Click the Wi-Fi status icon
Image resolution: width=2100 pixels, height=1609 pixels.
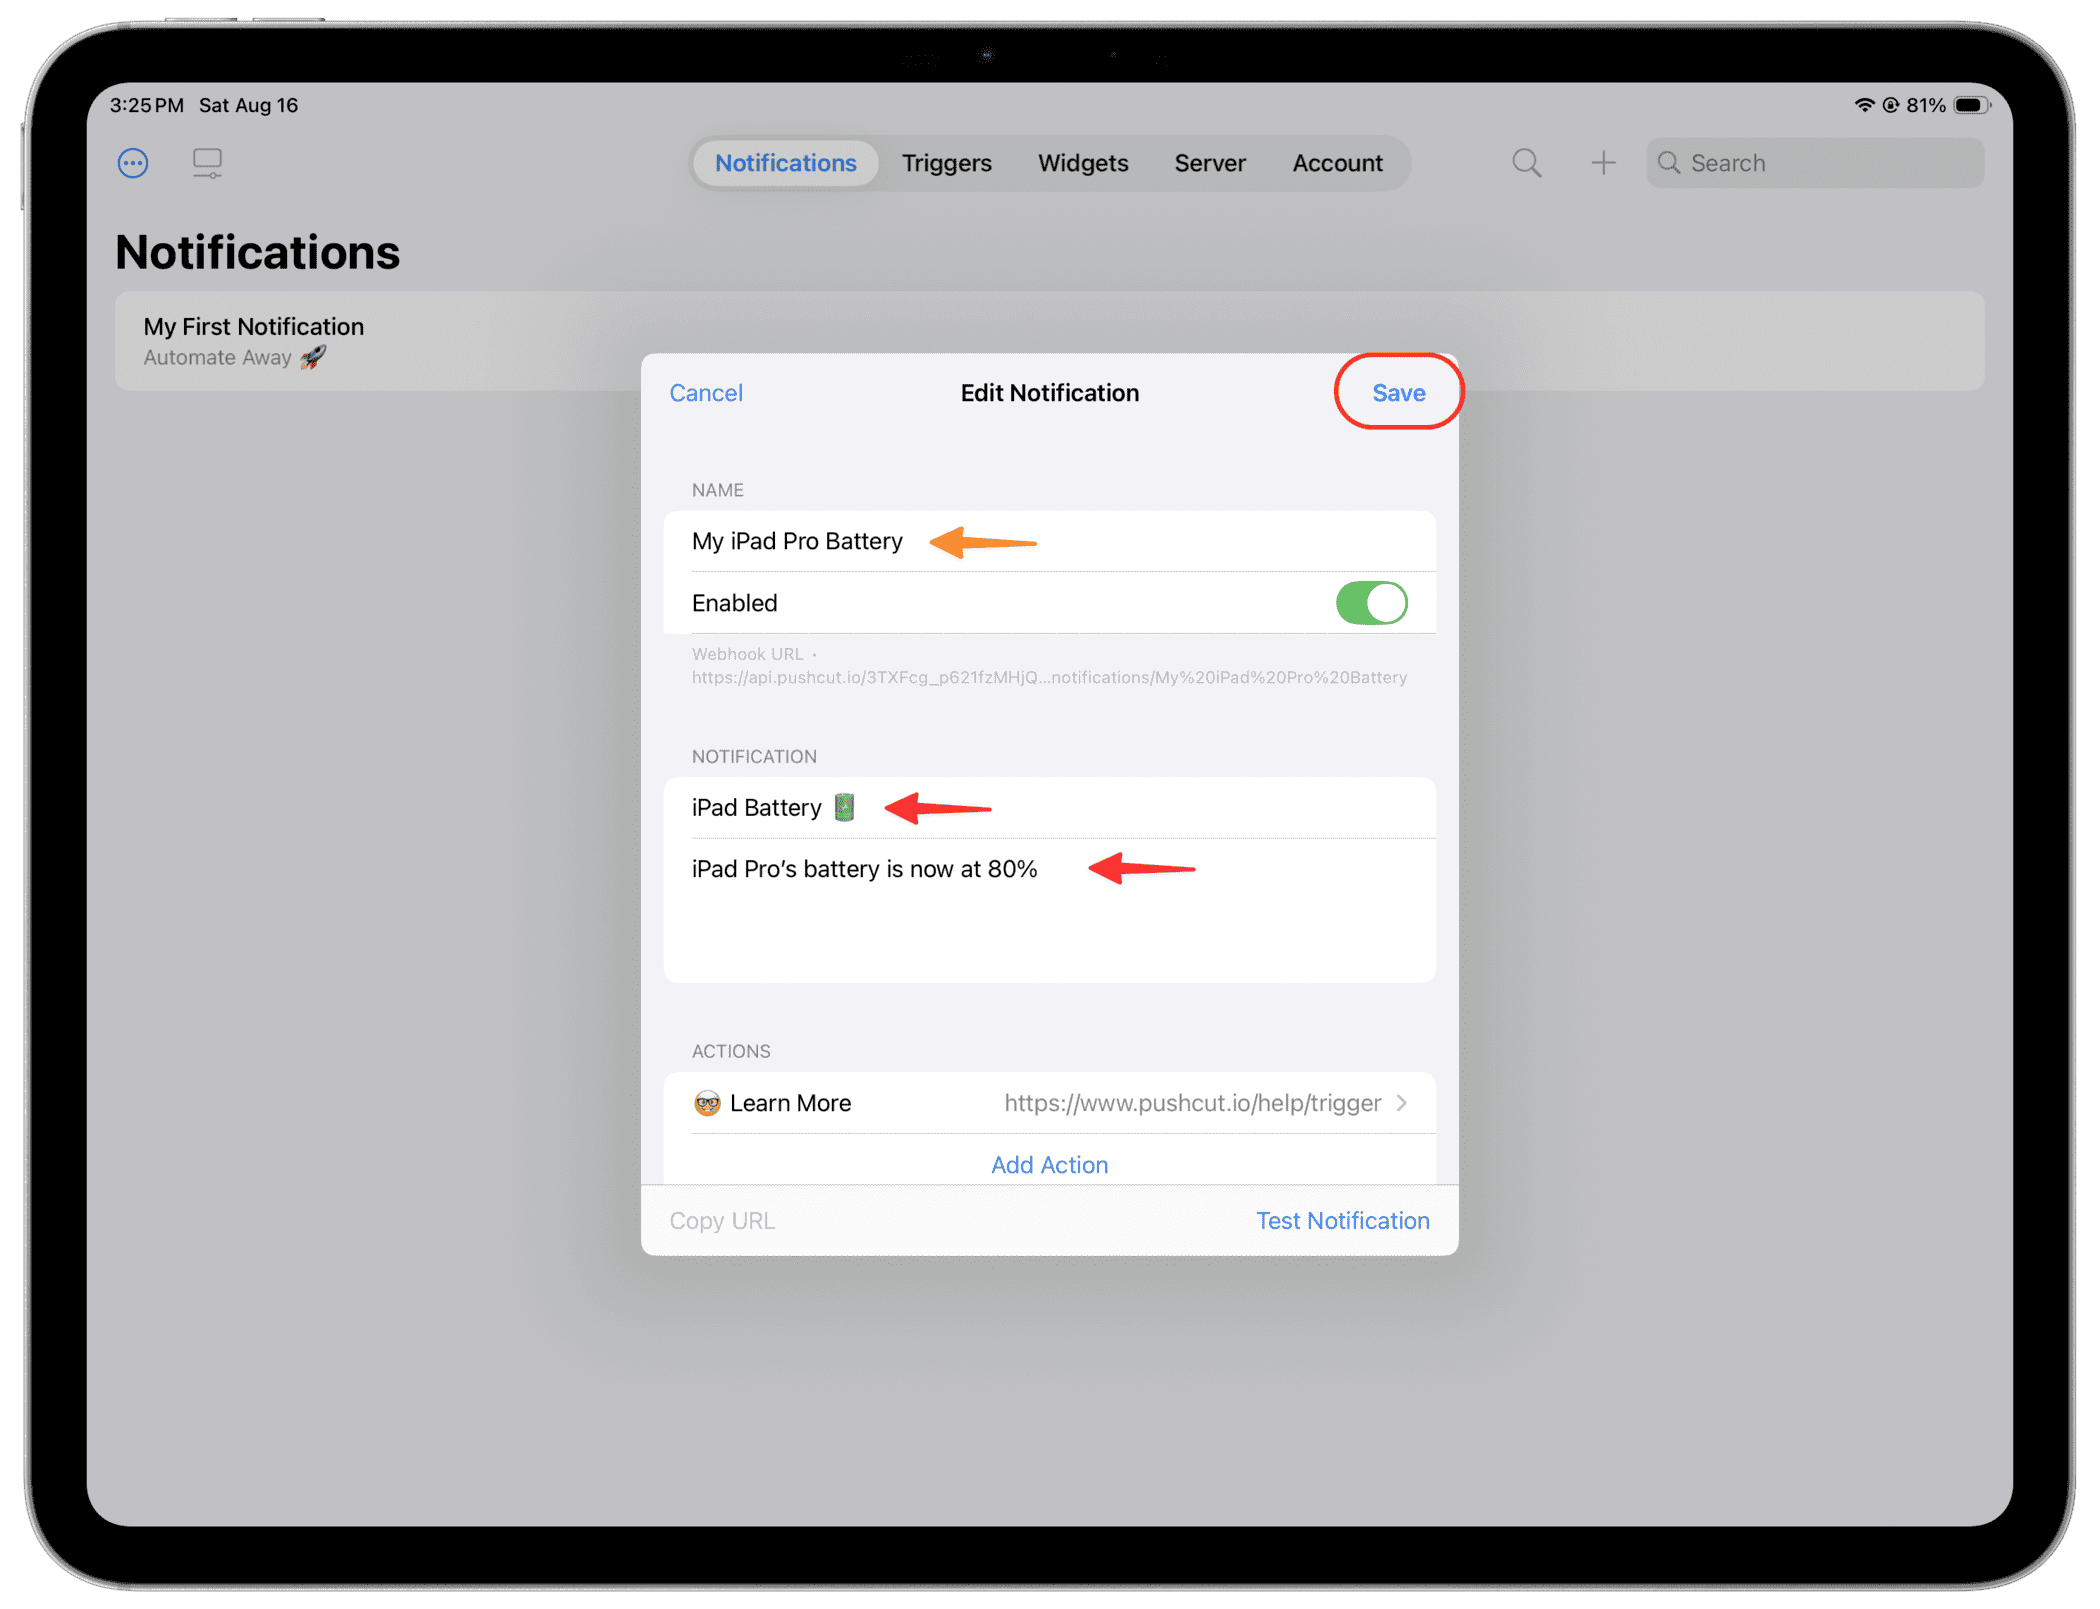[1864, 105]
